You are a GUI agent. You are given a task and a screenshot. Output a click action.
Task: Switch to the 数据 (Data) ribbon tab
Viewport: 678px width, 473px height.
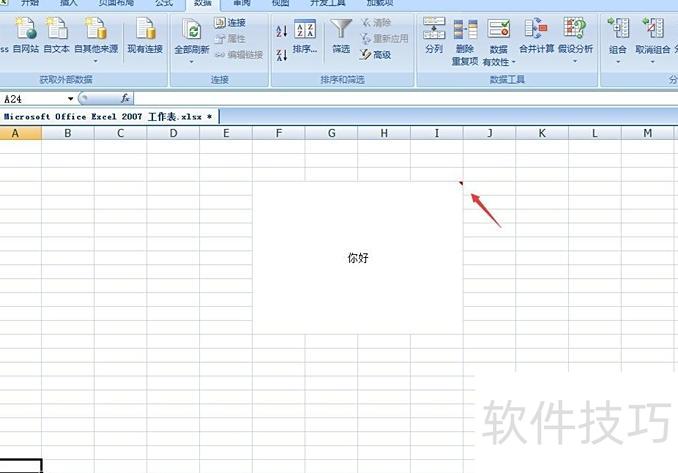[x=203, y=3]
